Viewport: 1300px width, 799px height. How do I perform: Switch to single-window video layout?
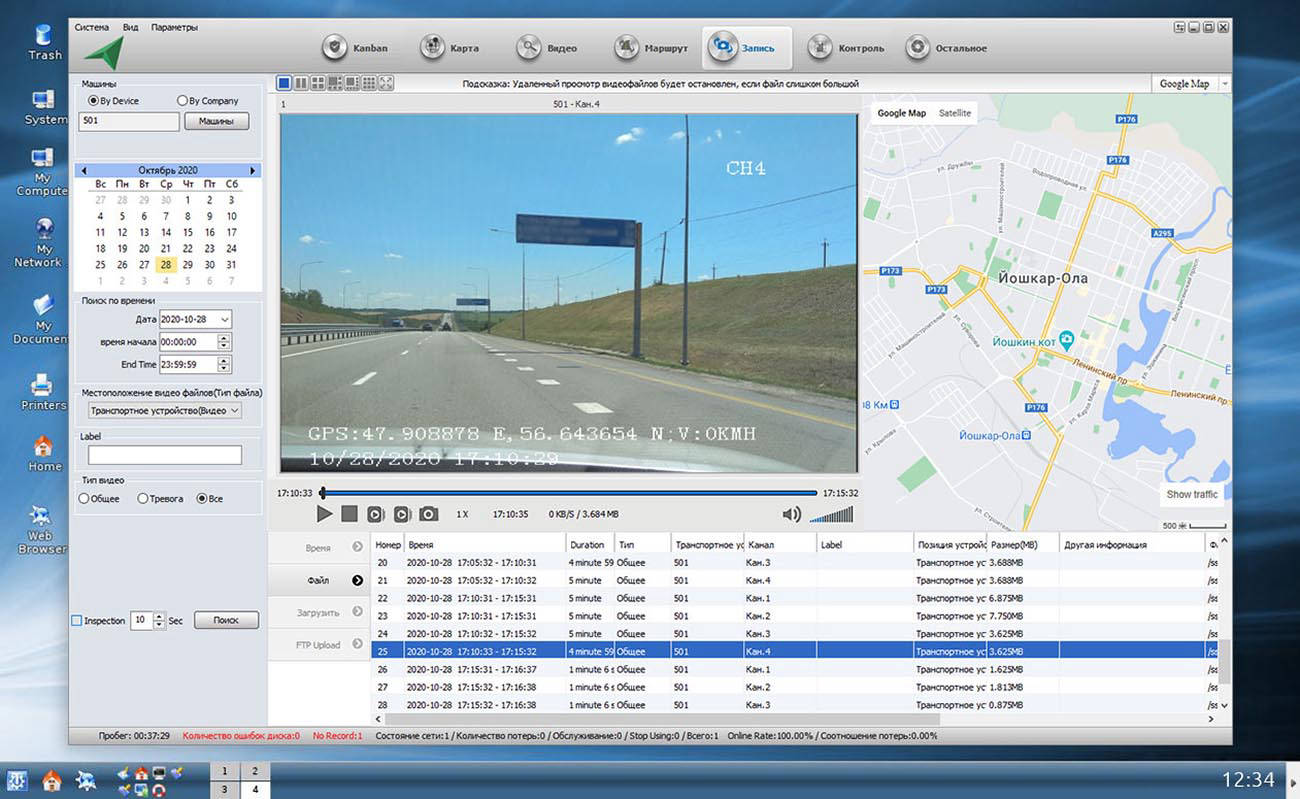tap(284, 84)
